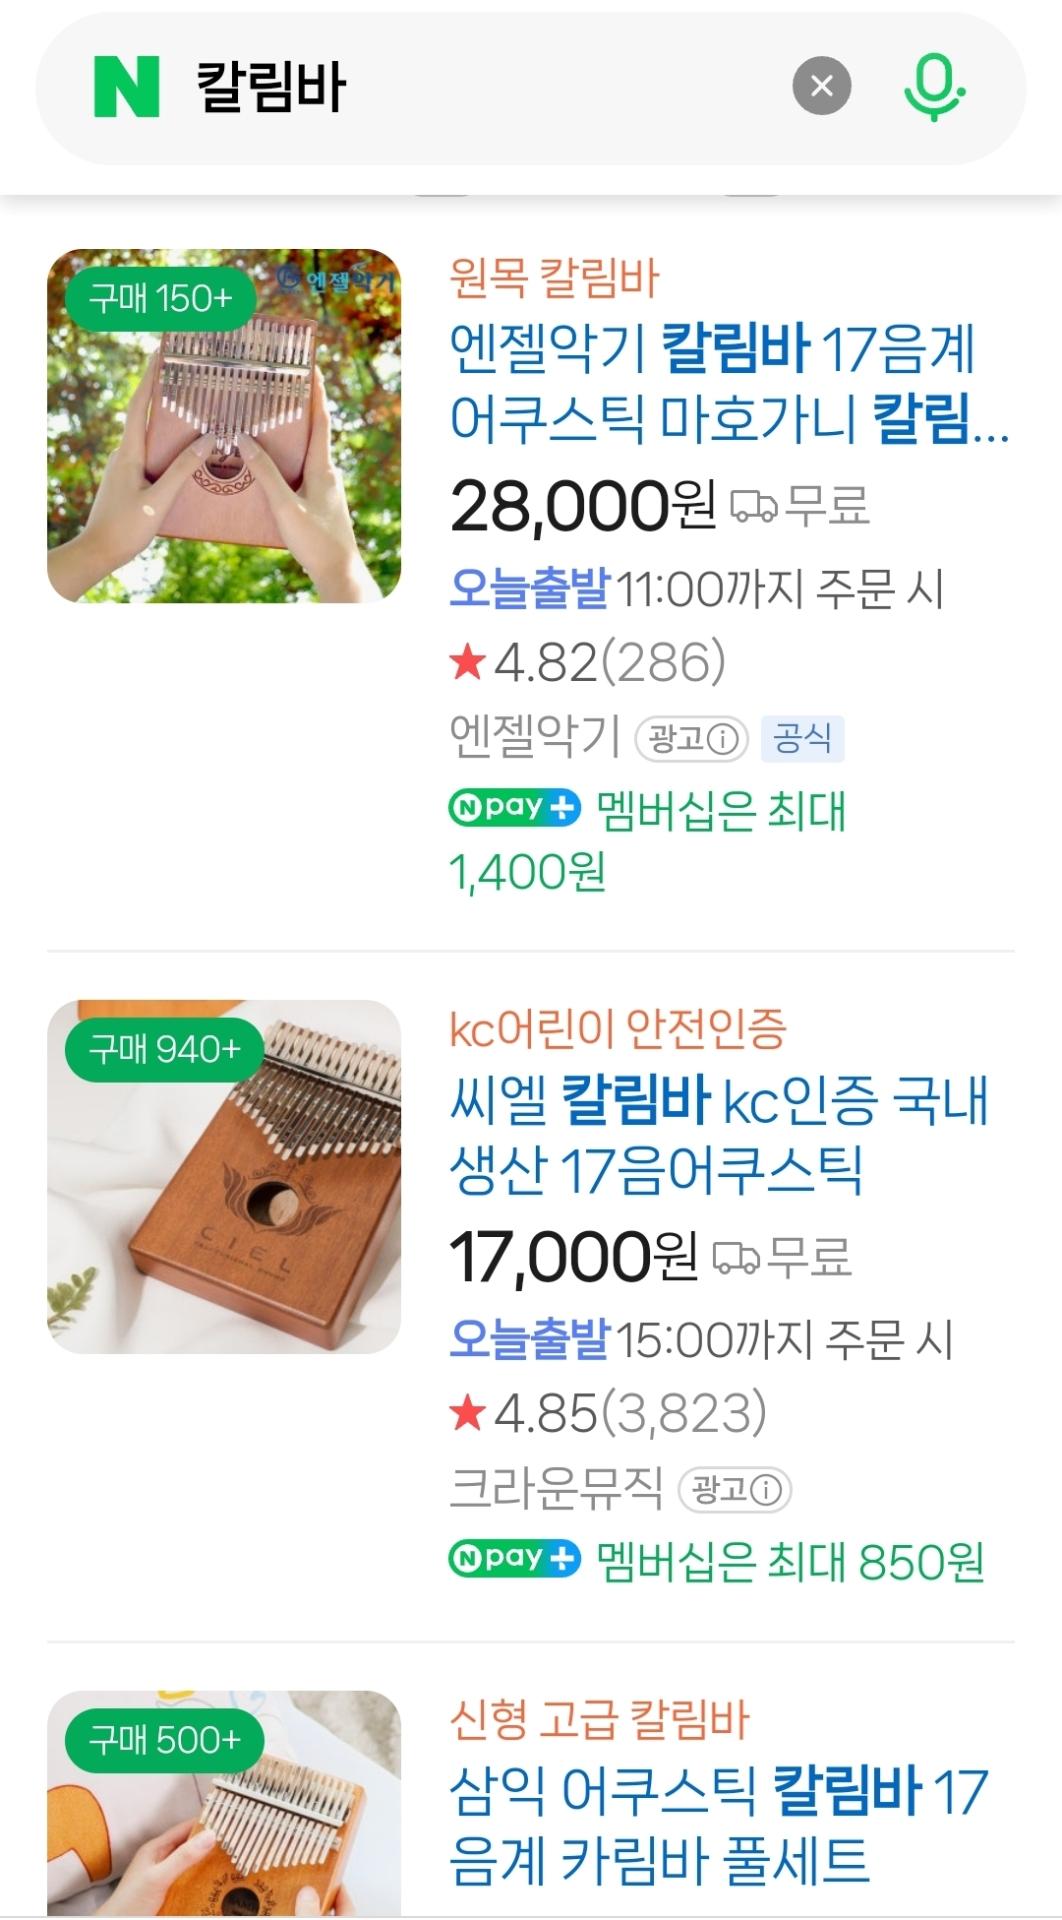Image resolution: width=1062 pixels, height=1920 pixels.
Task: Clear the search text with X button
Action: point(821,87)
